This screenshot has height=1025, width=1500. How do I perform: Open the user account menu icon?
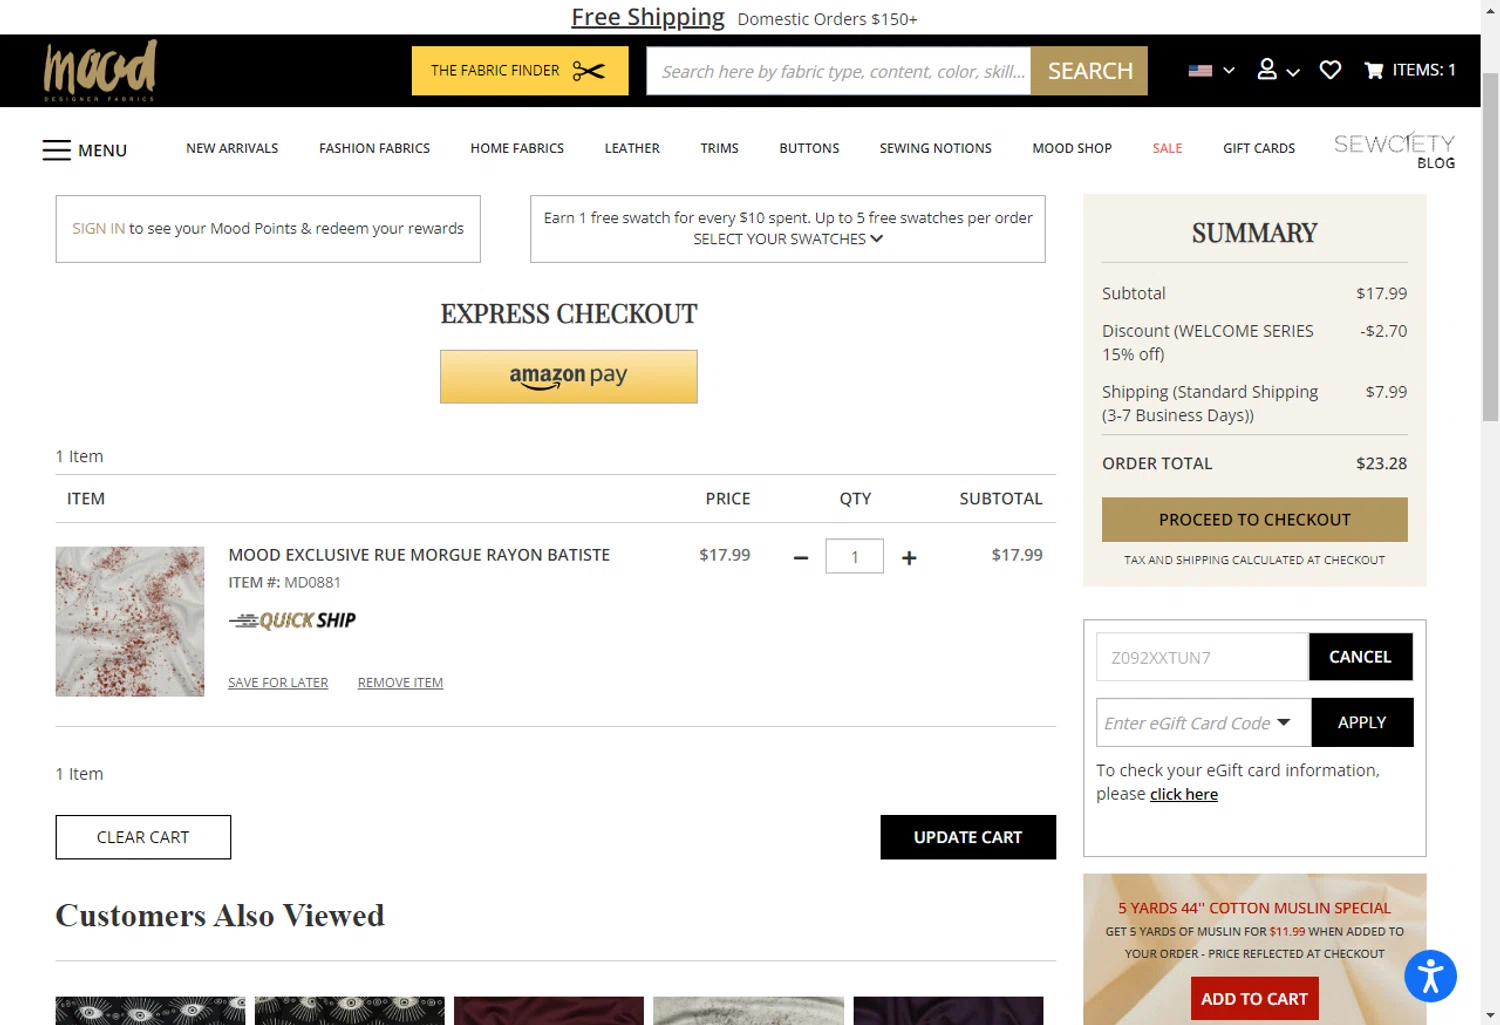(1278, 70)
